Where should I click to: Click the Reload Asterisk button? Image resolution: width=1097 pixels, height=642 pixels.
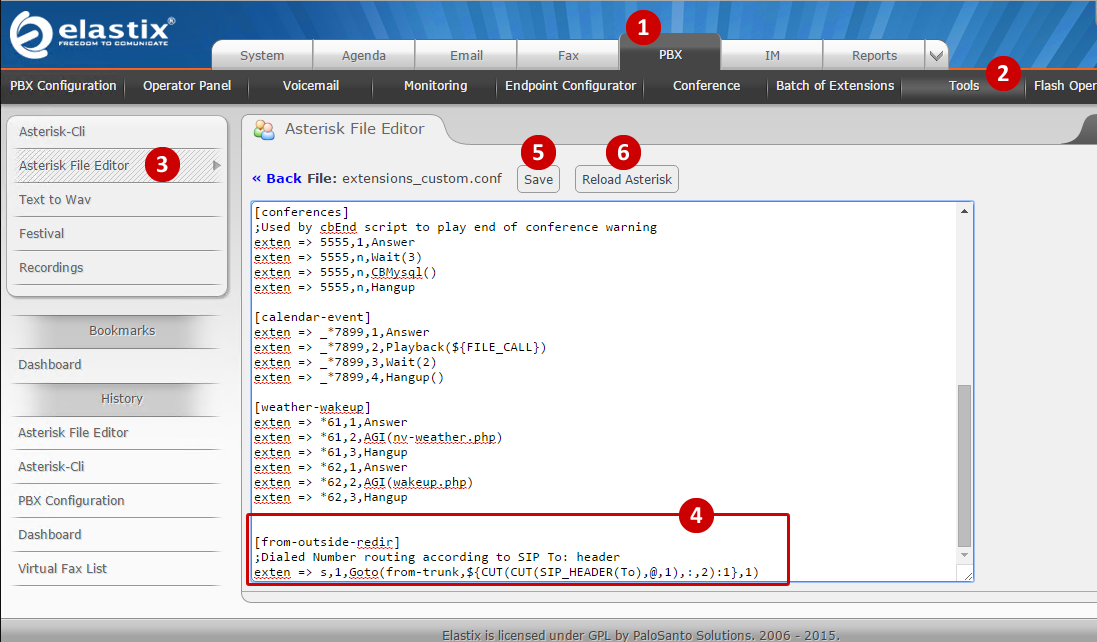click(627, 179)
